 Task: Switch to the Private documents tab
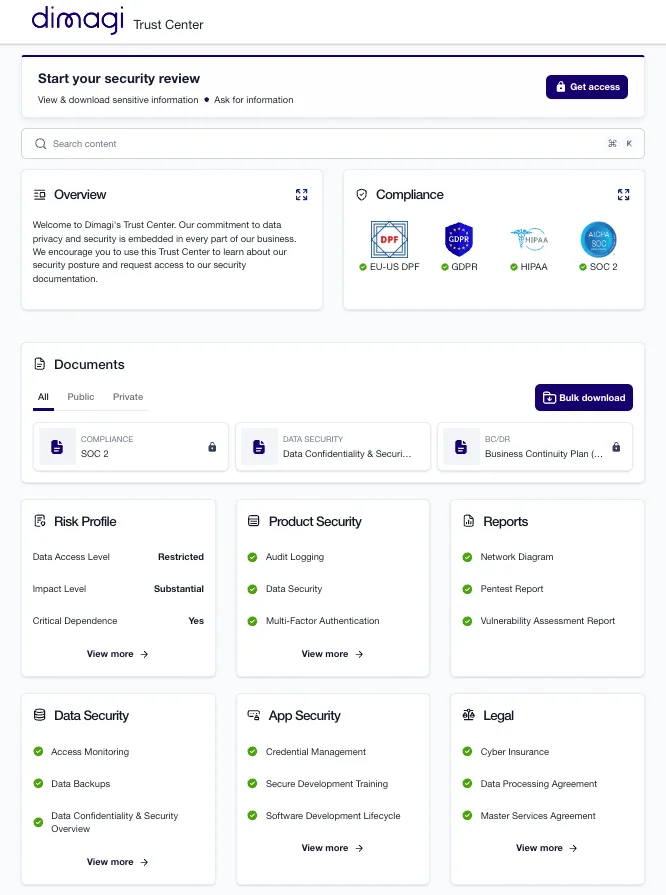[128, 397]
